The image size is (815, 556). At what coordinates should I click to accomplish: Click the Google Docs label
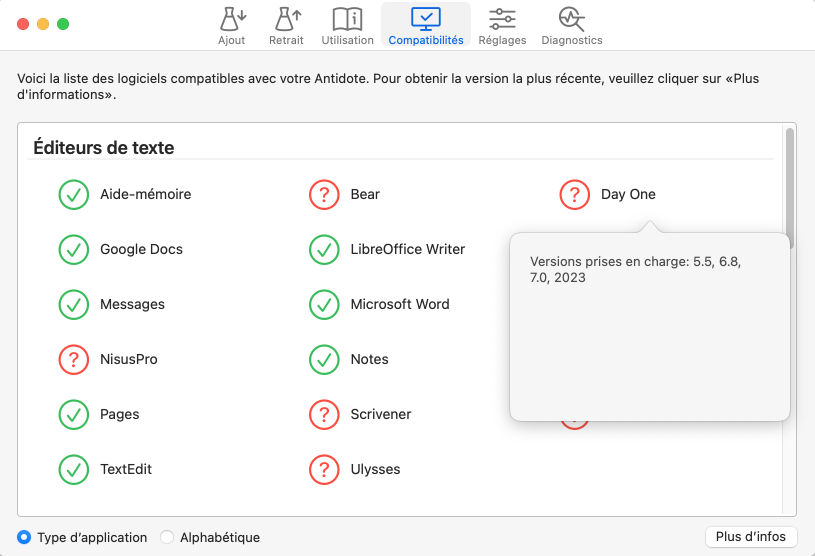(141, 249)
